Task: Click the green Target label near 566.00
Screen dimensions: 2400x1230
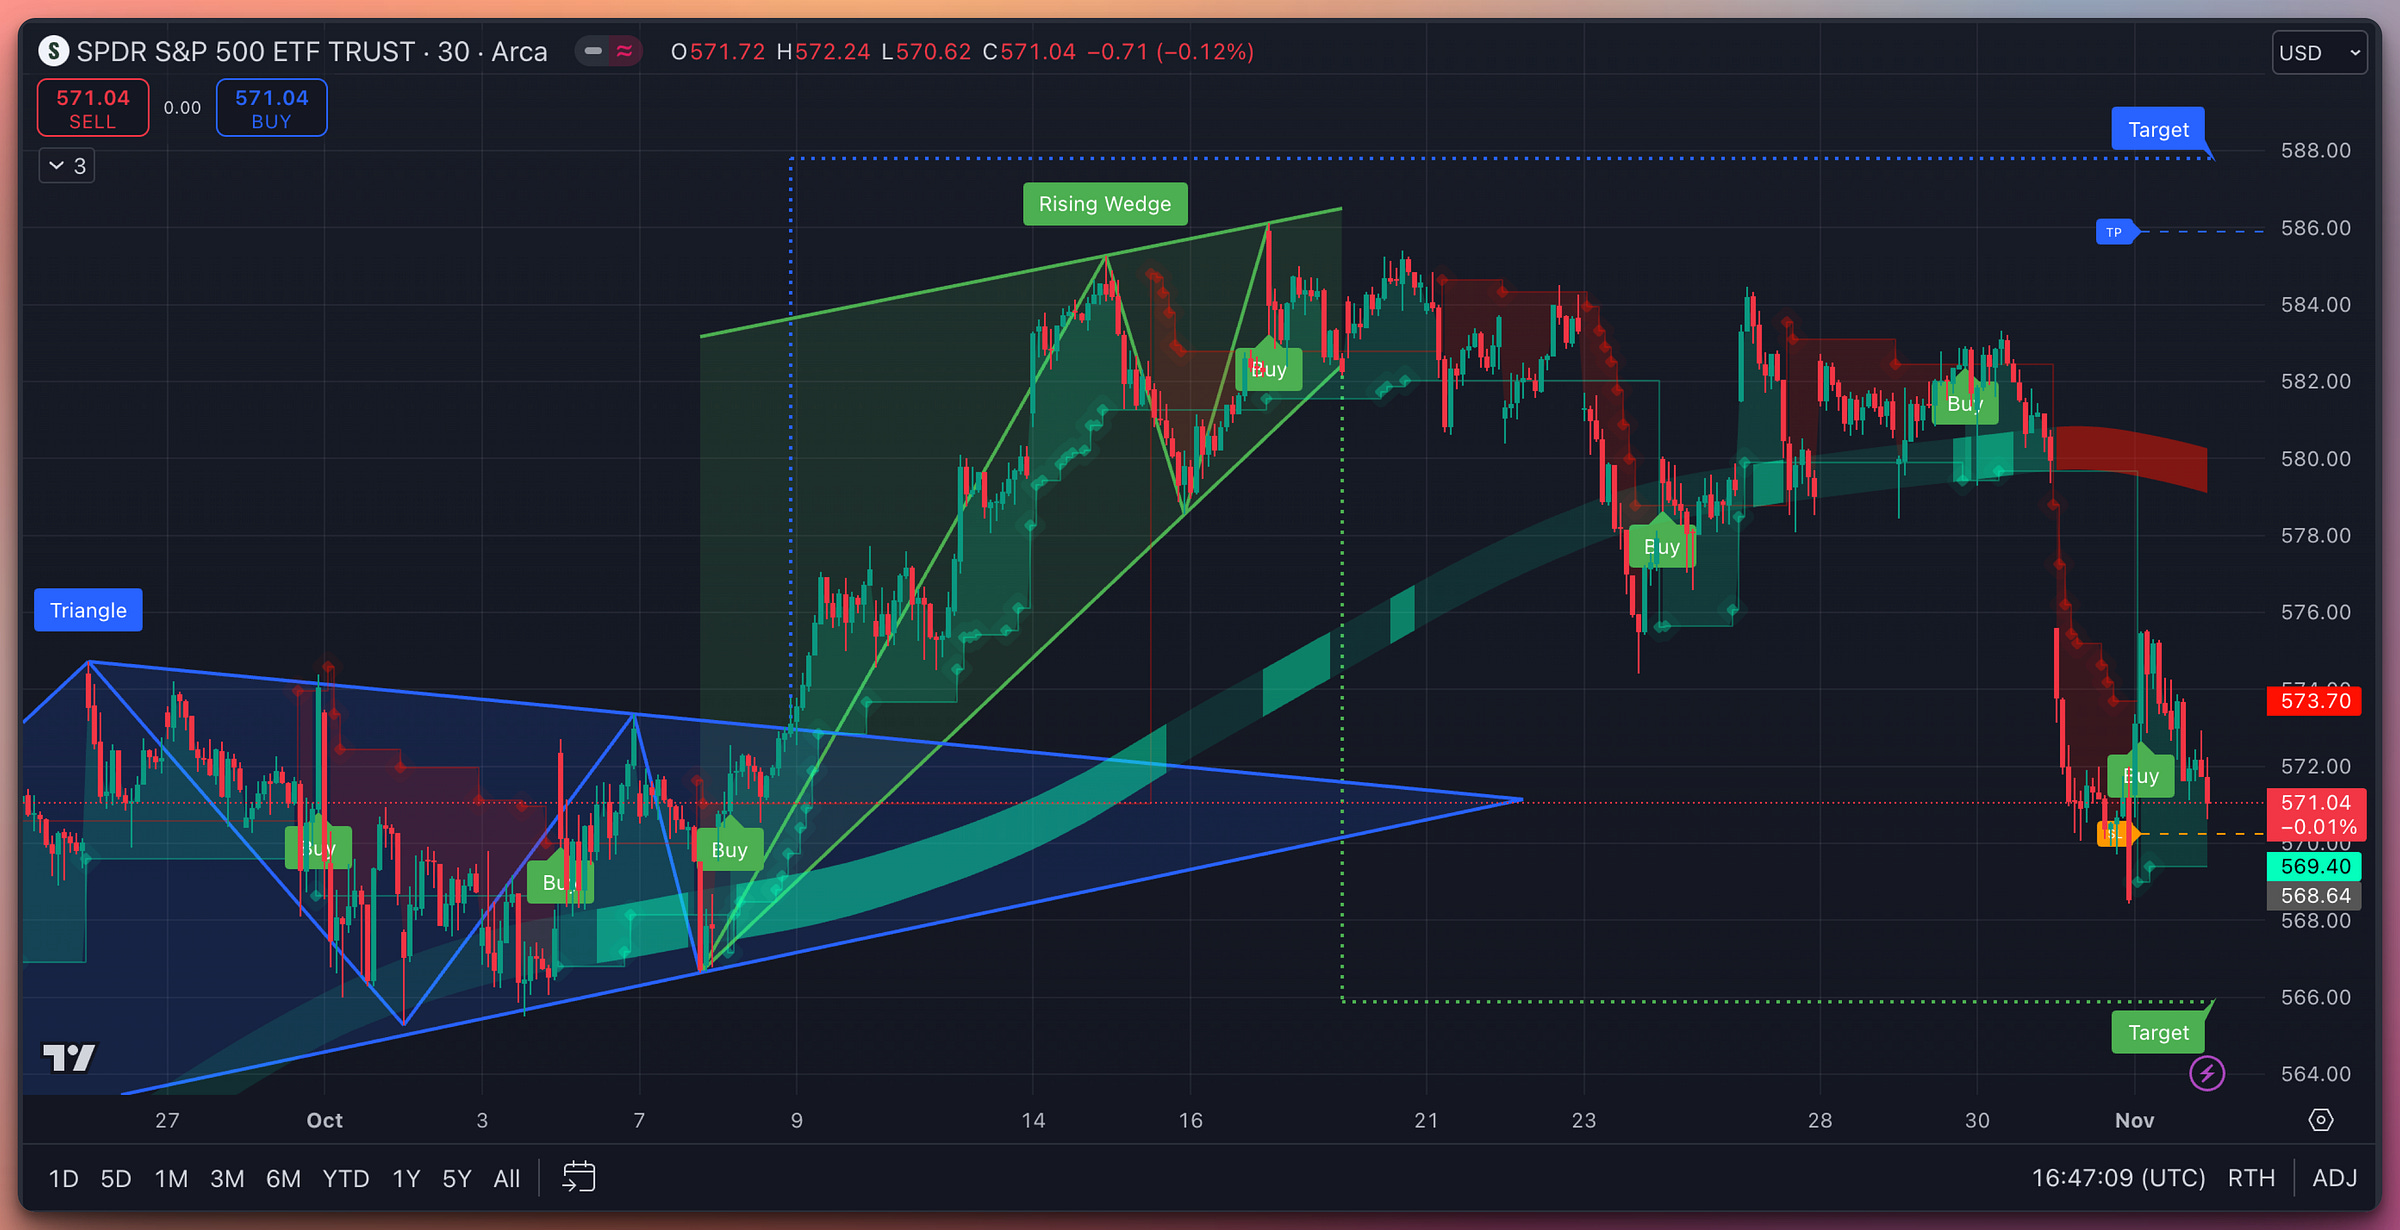Action: point(2158,1032)
